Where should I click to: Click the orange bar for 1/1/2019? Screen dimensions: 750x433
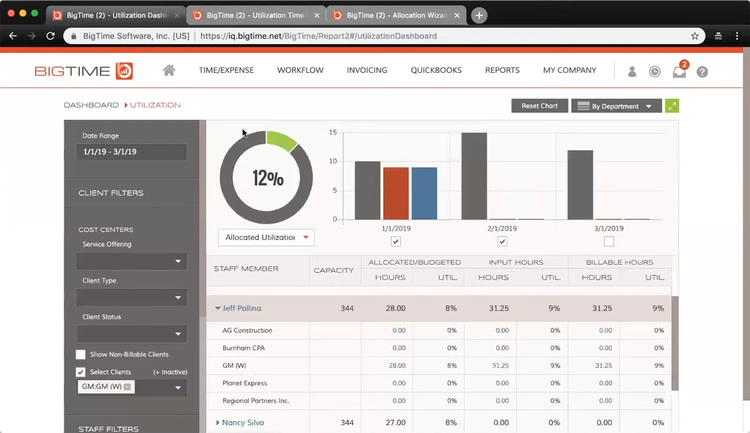[x=396, y=193]
